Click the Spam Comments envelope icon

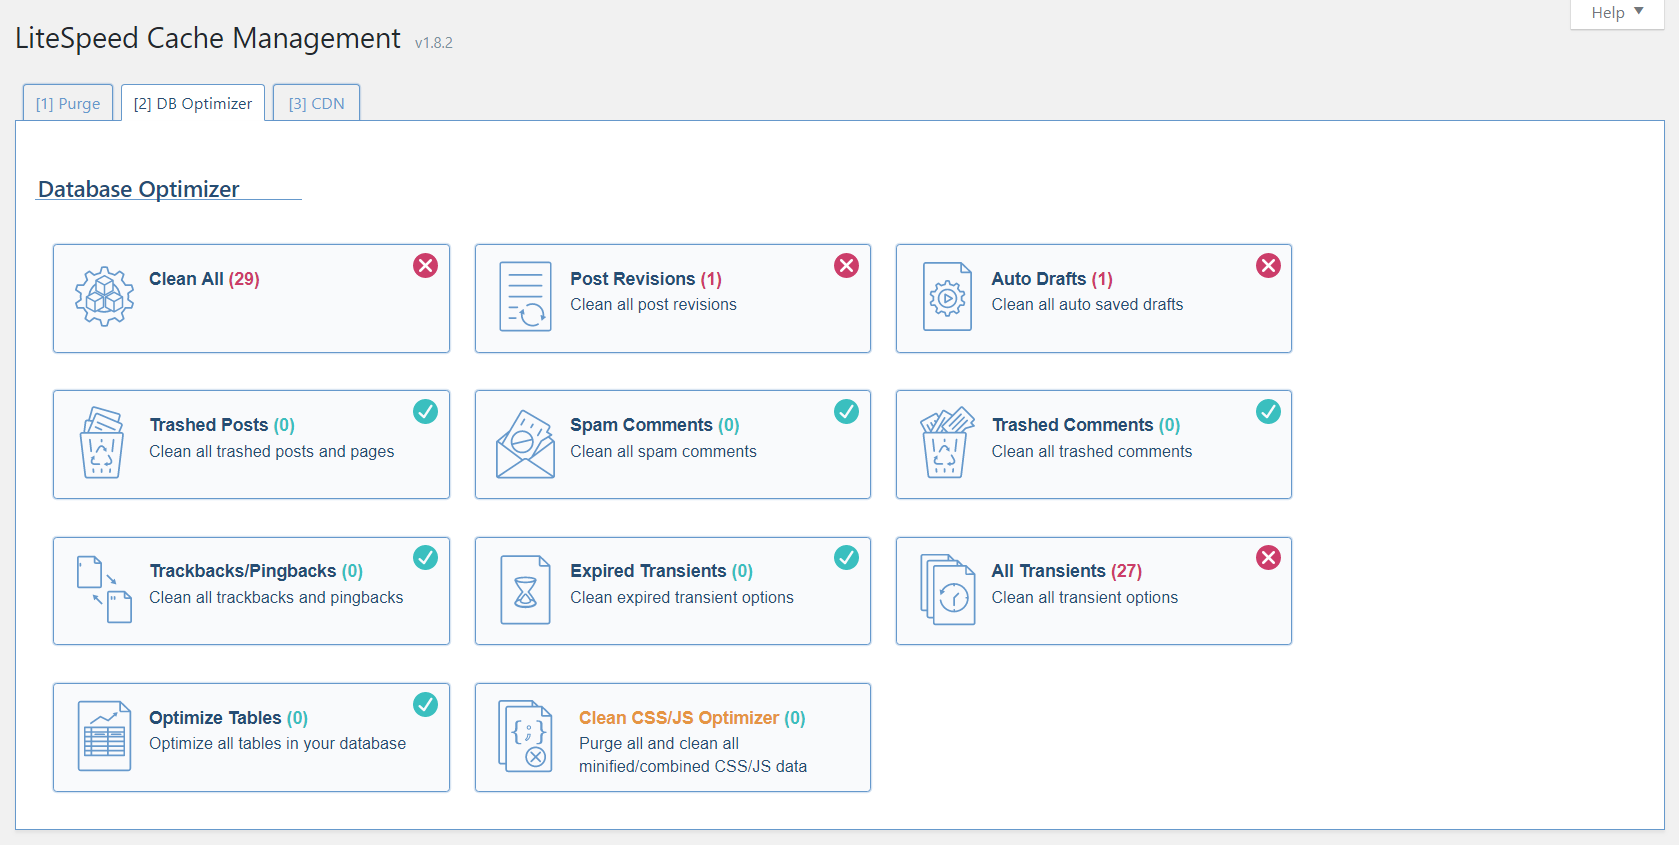tap(525, 444)
